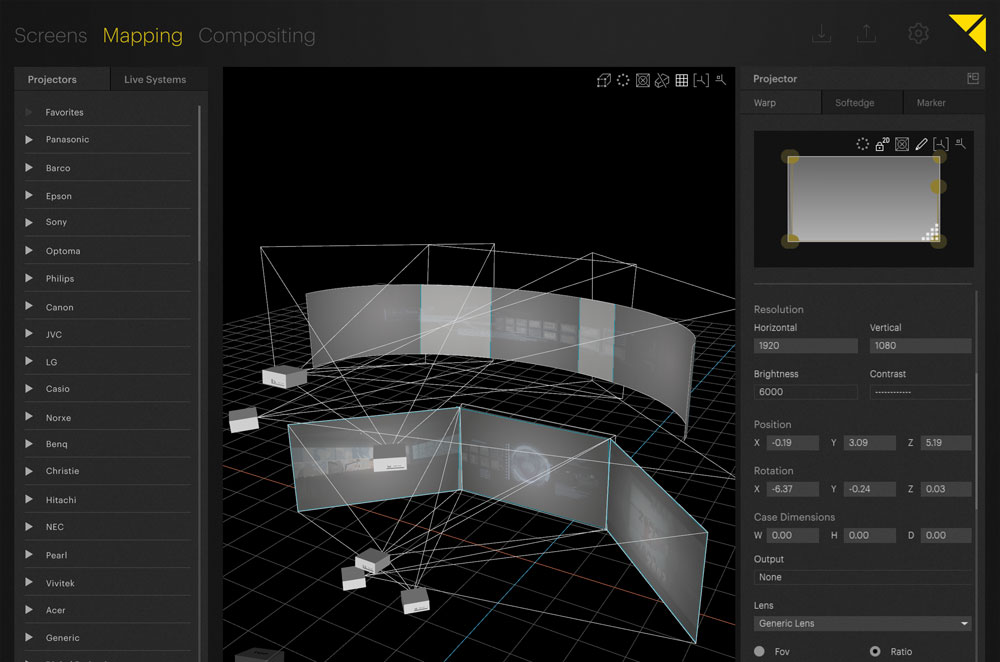Select the Fov radio button

(759, 650)
